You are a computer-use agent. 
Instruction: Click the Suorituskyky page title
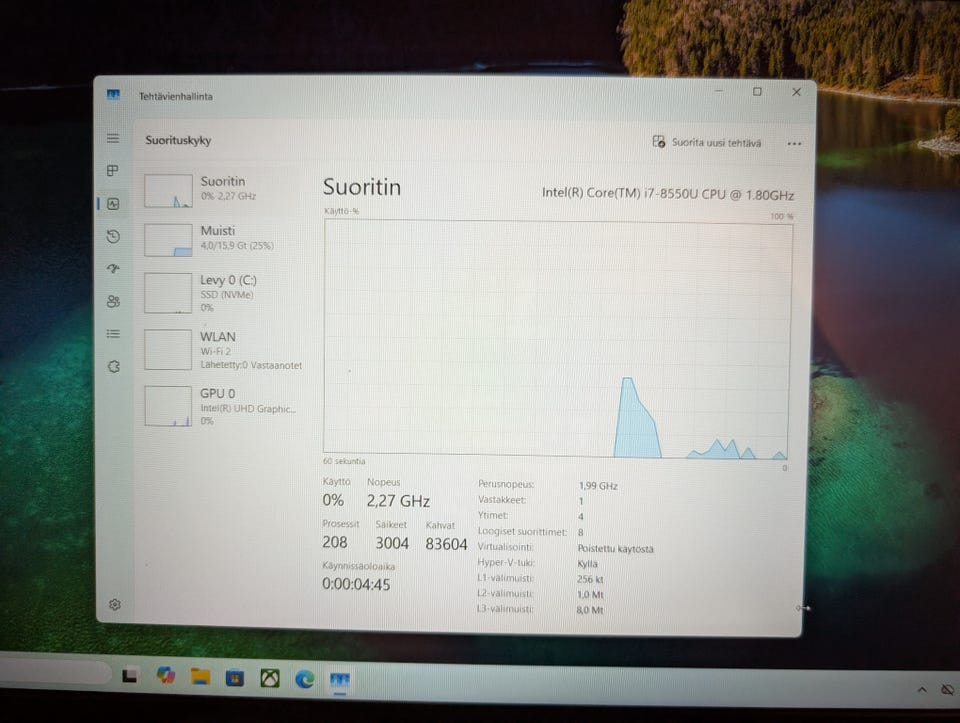(178, 140)
